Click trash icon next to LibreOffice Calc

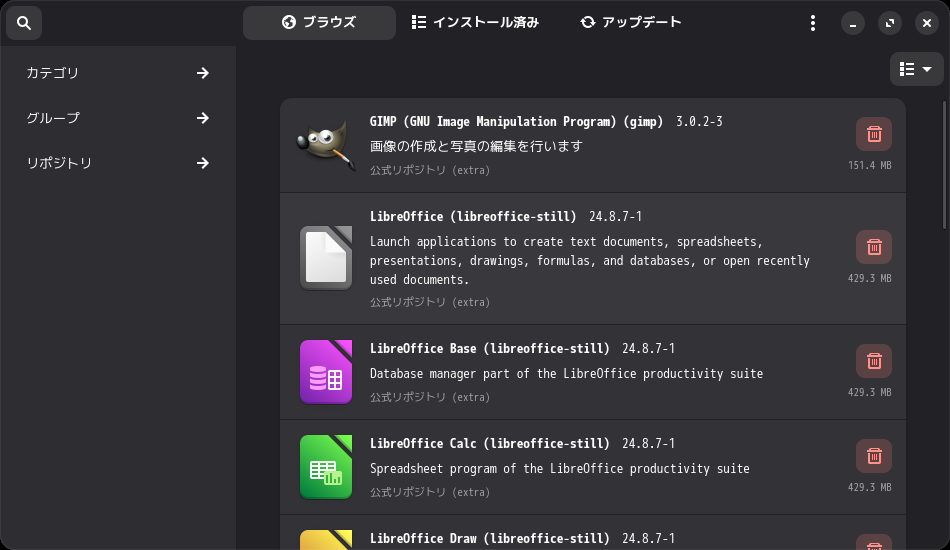tap(873, 456)
